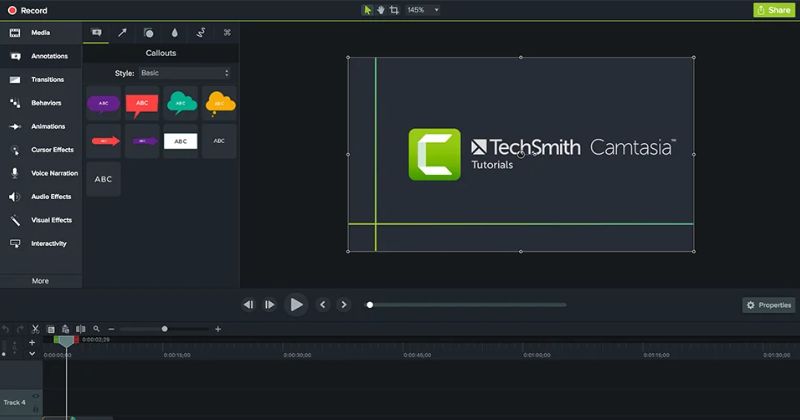Screen dimensions: 800x420
Task: Open the Interactivity panel
Action: pos(41,244)
